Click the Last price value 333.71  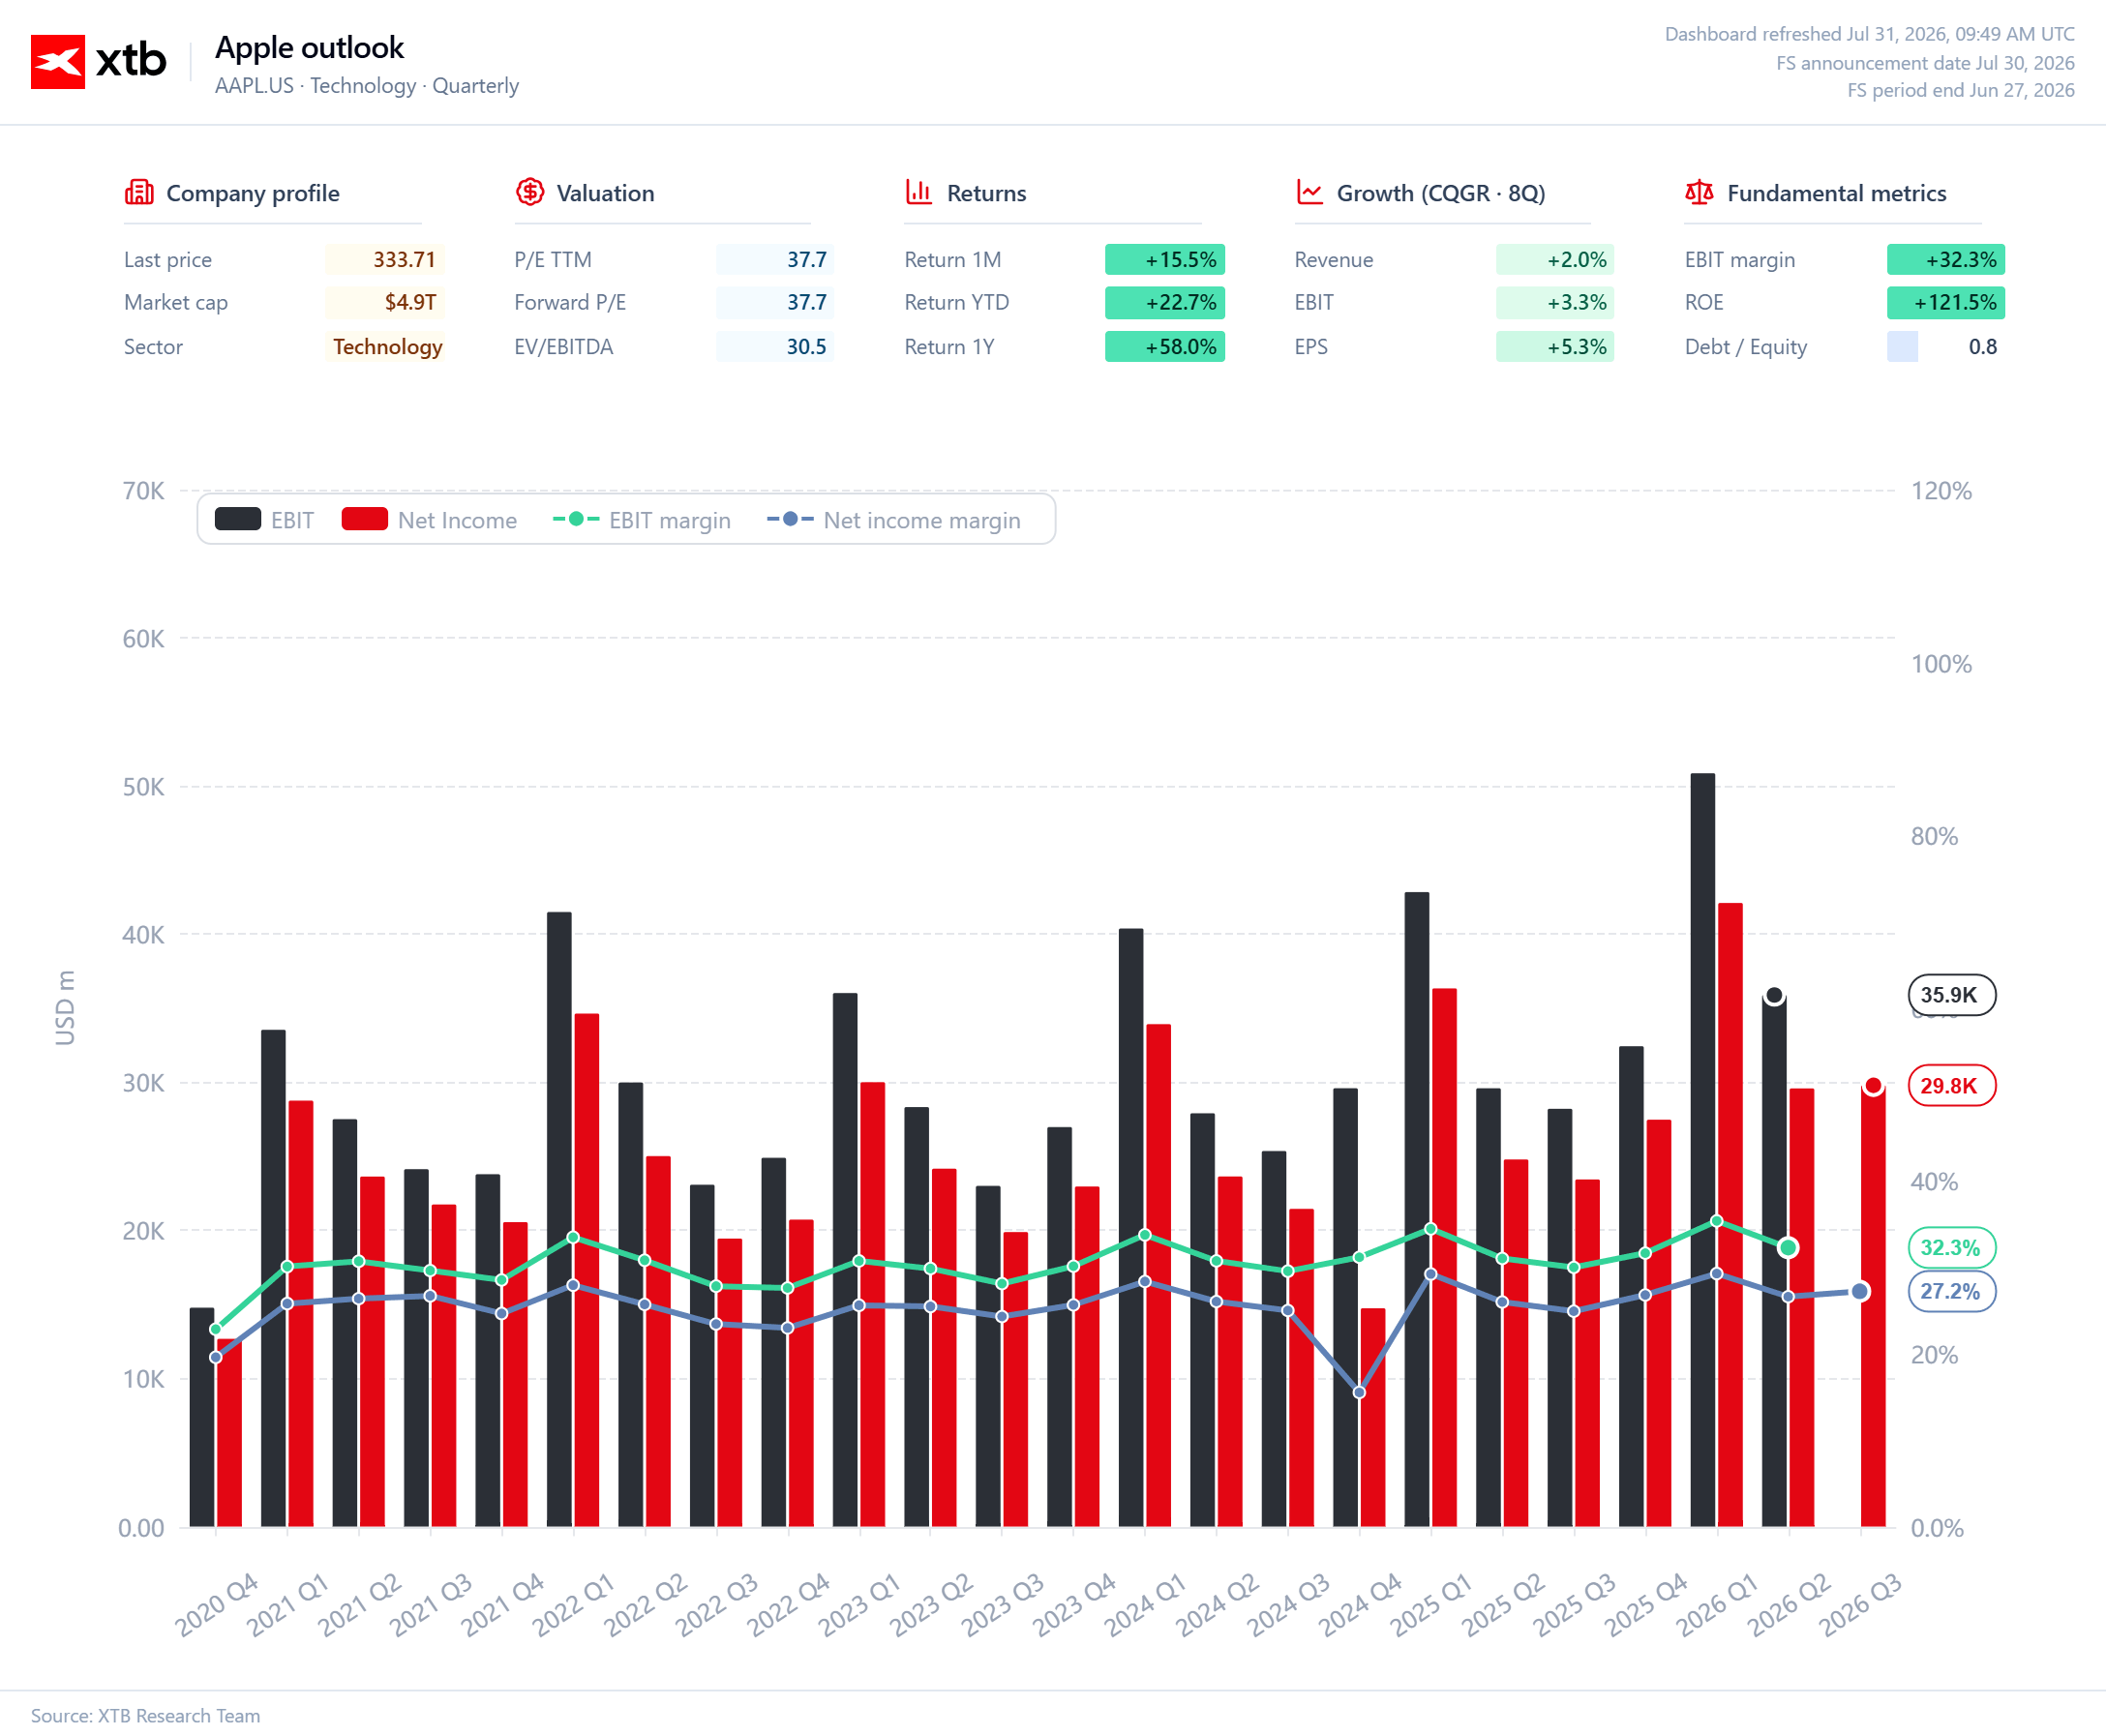[404, 260]
